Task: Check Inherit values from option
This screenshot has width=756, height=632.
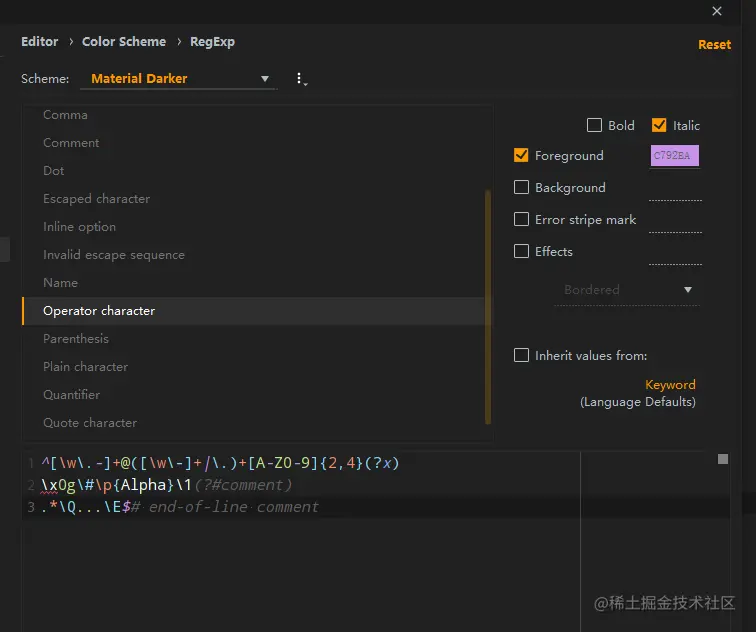Action: click(x=521, y=355)
